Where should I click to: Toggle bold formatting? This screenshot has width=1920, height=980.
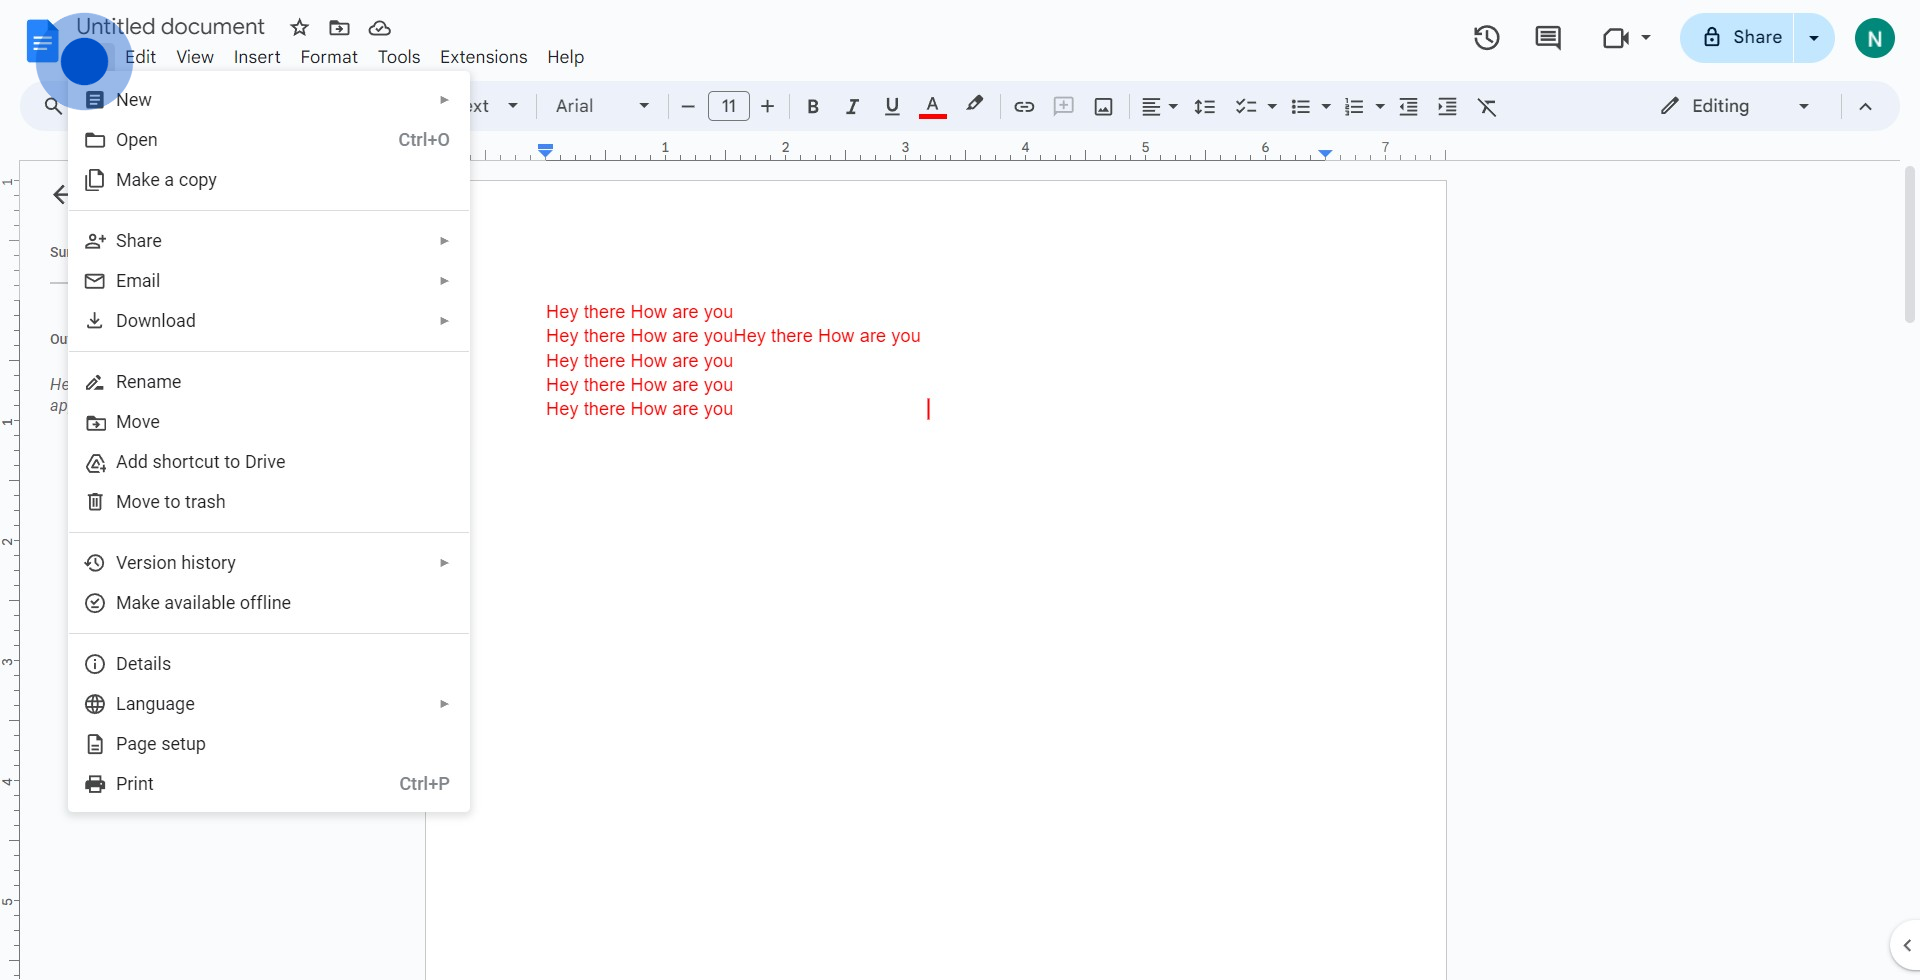tap(813, 106)
